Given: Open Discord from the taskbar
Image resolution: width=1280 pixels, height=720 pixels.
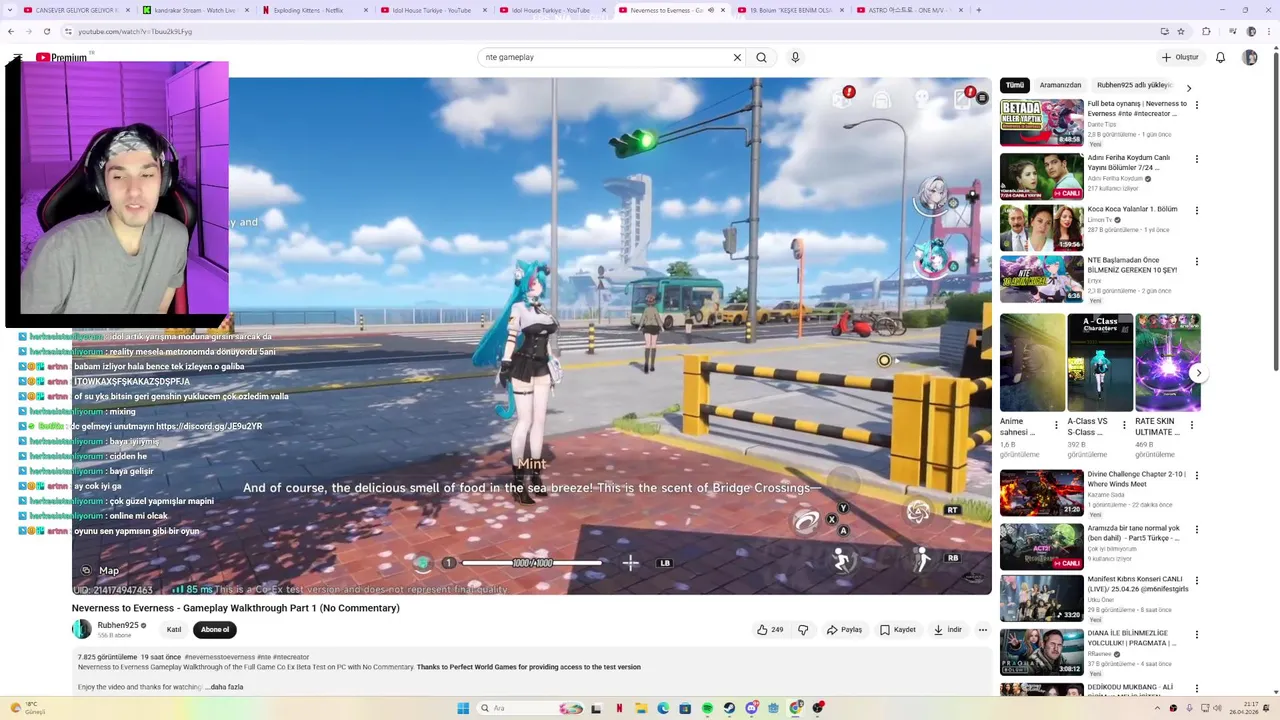Looking at the screenshot, I should (x=752, y=708).
